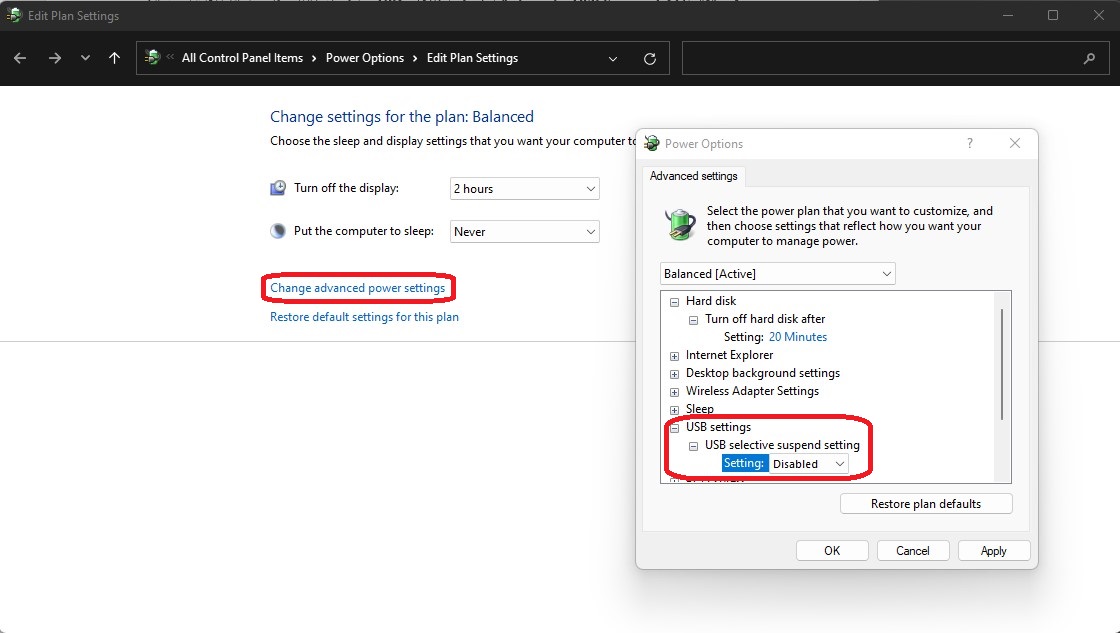Go up one folder level arrow
This screenshot has height=633, width=1120.
pos(114,59)
